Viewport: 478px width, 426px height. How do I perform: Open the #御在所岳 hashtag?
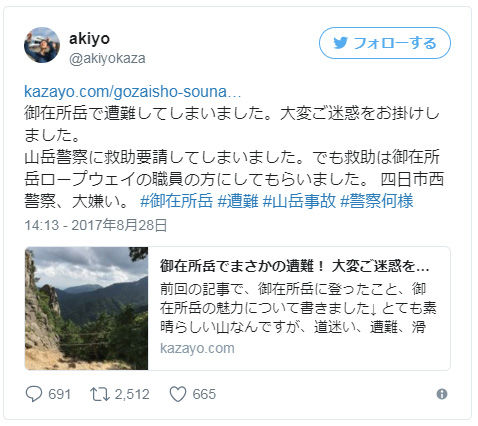point(176,201)
